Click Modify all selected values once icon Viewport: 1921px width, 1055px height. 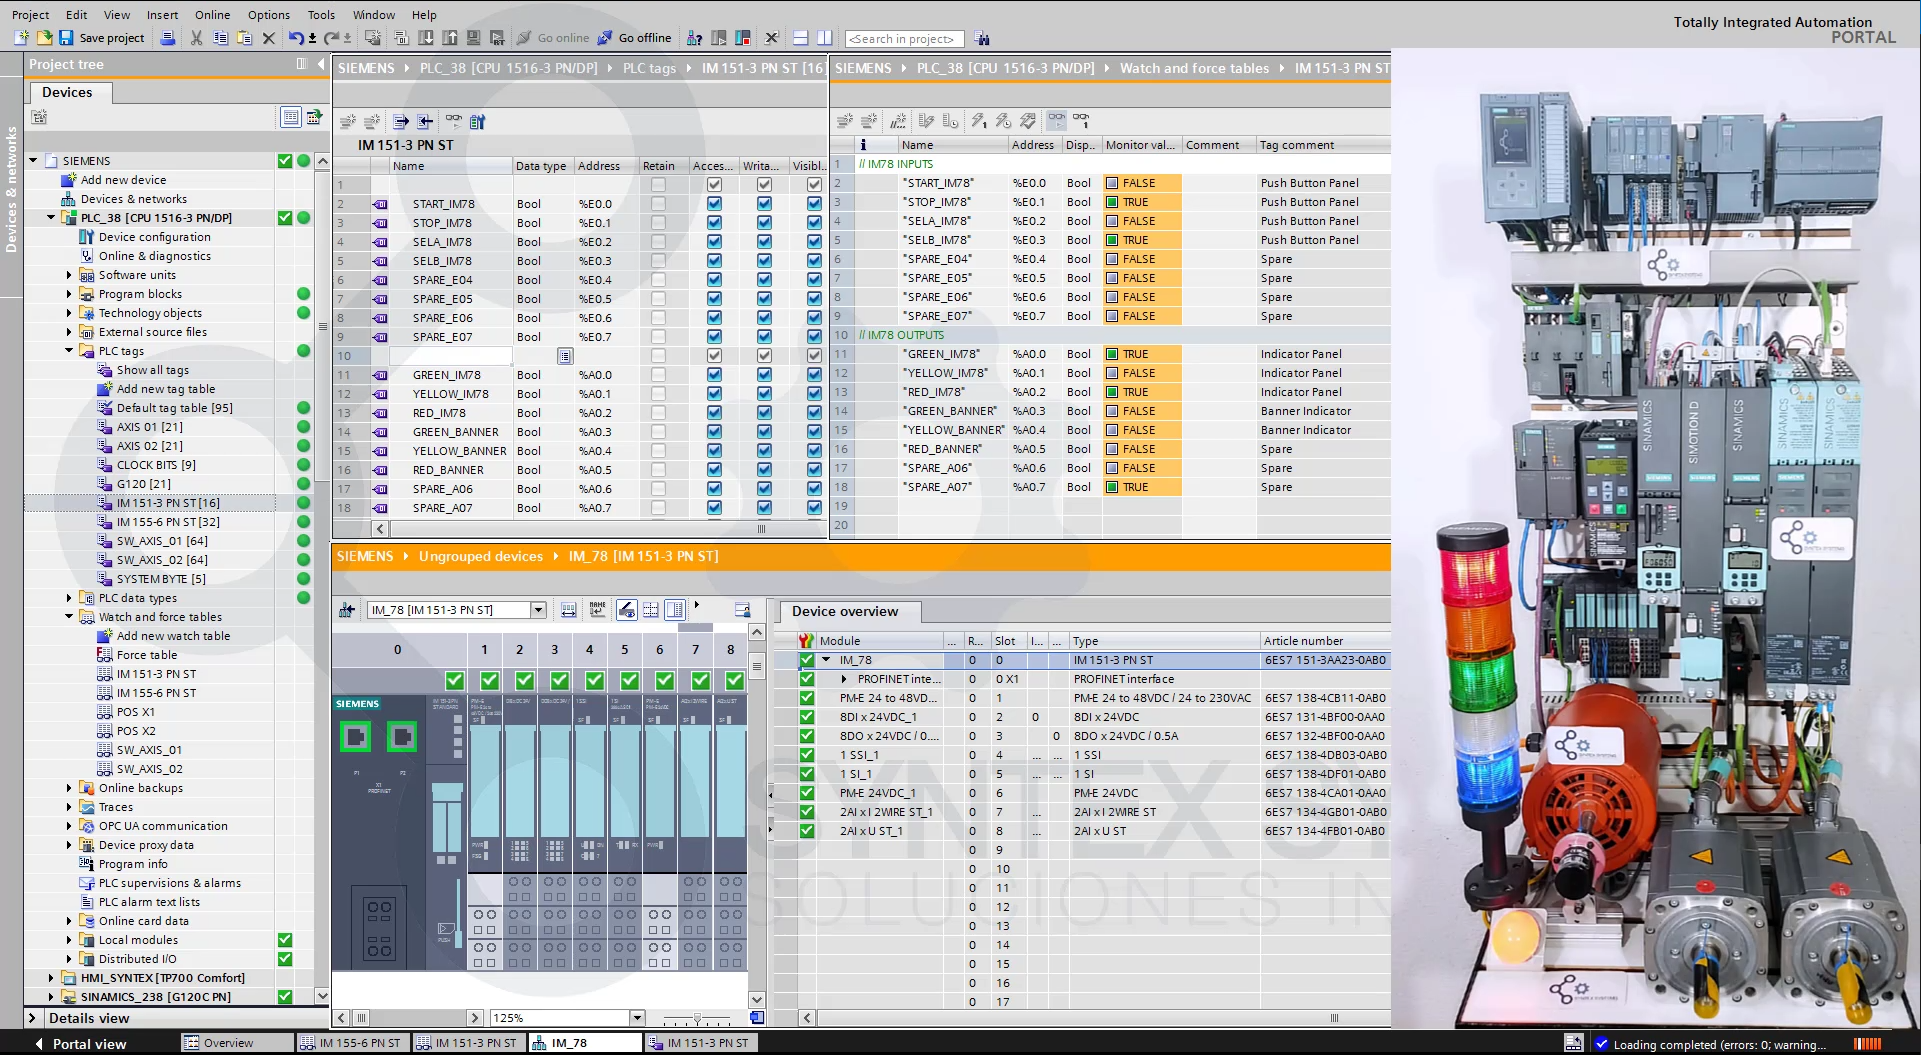pyautogui.click(x=978, y=120)
